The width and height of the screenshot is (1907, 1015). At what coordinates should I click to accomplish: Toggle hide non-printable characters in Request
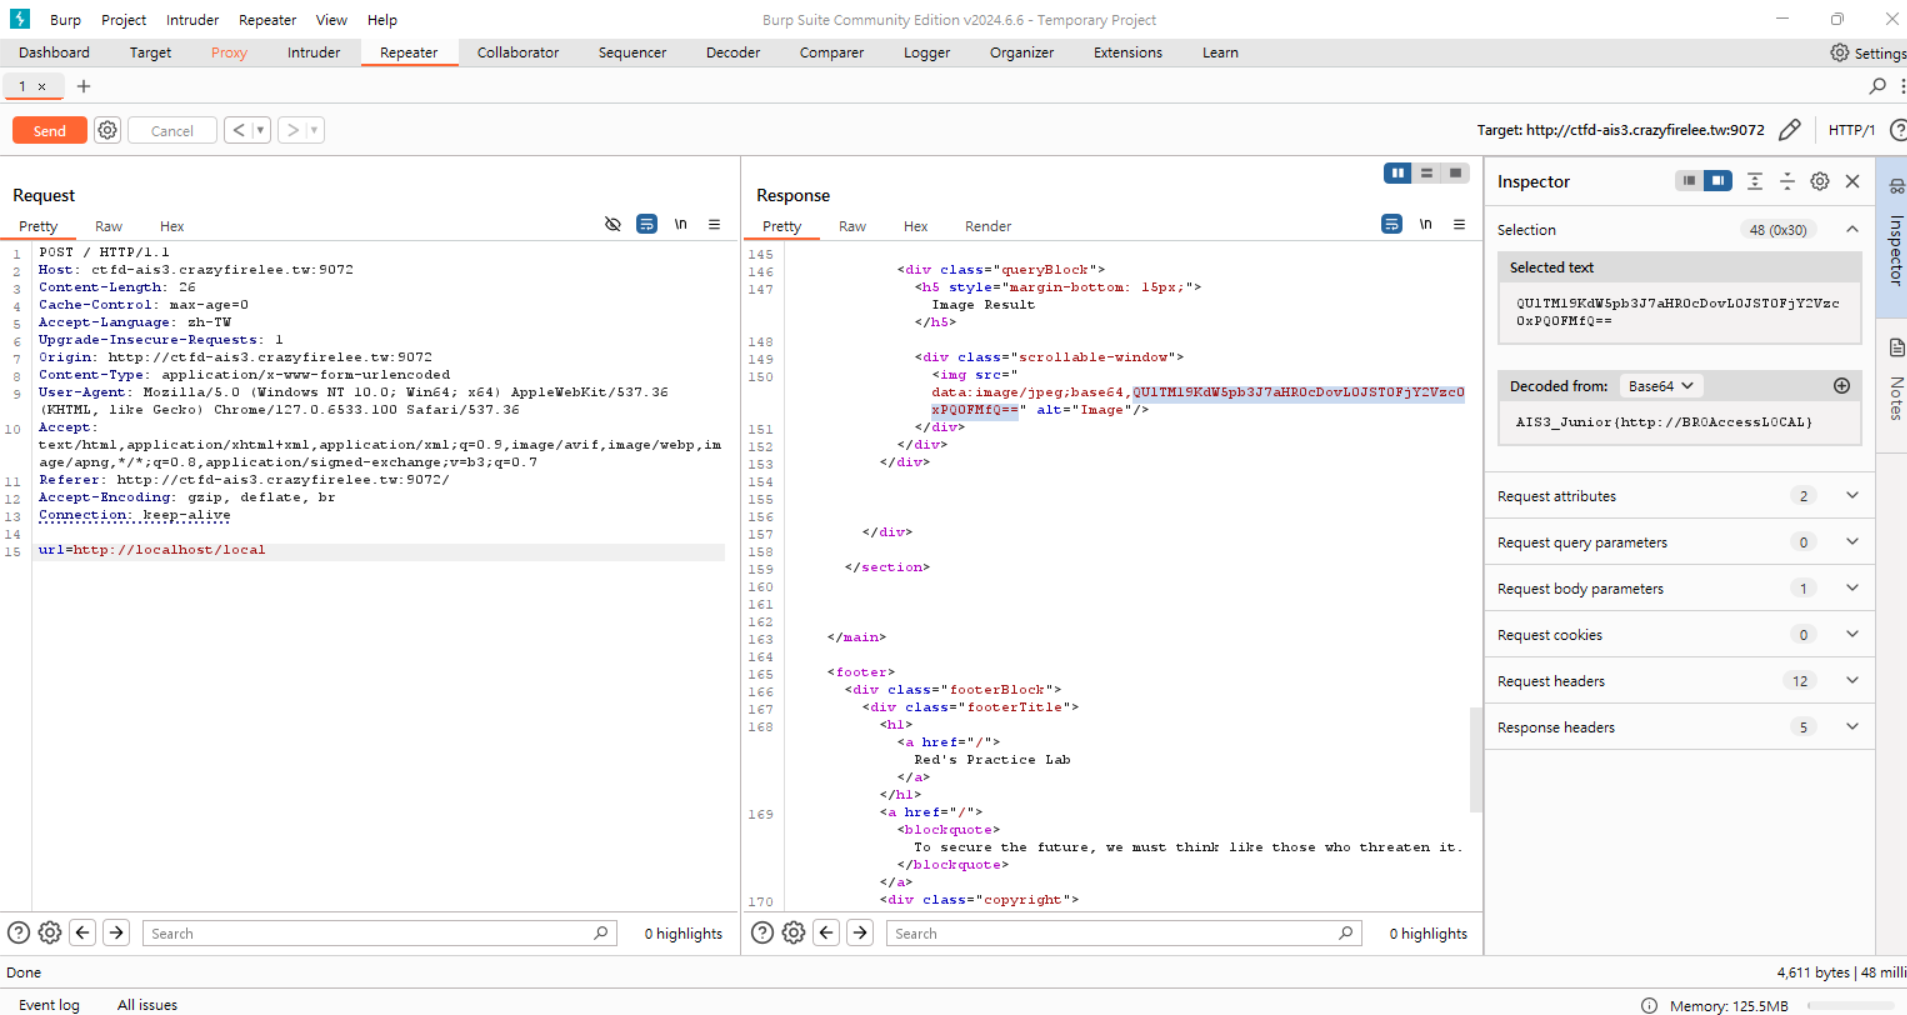point(613,225)
